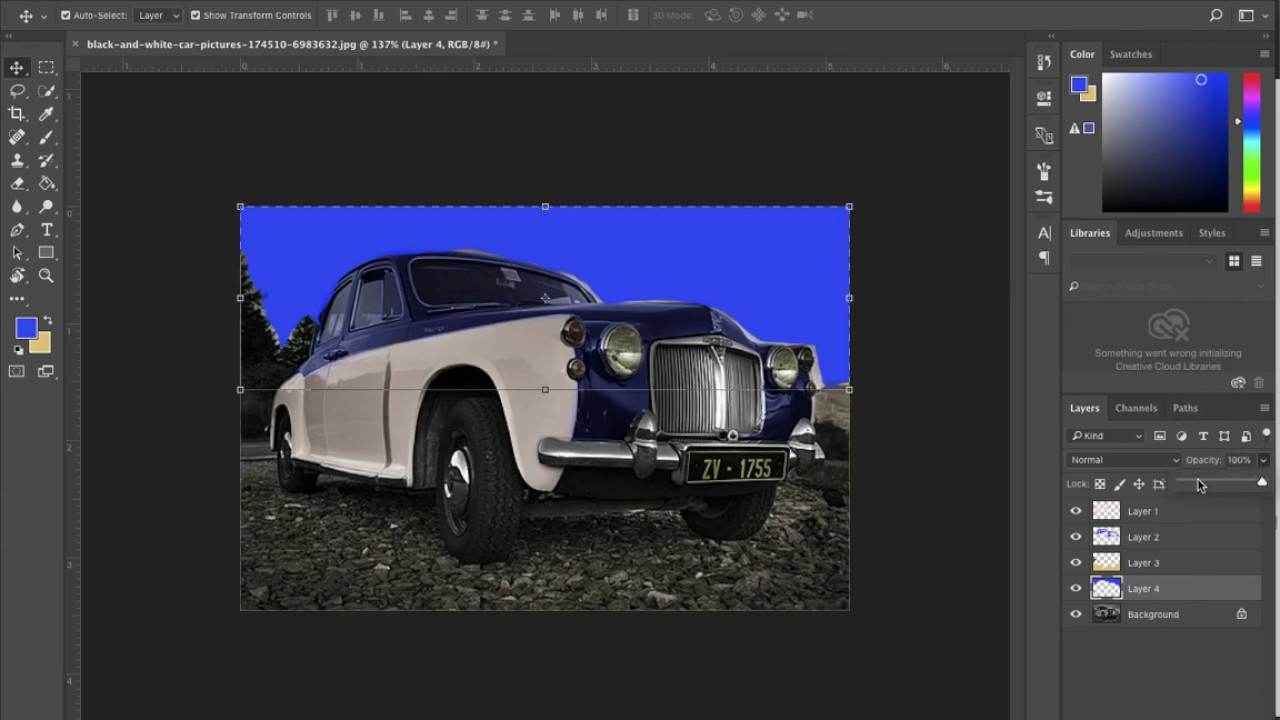Select the Paint Bucket tool
Viewport: 1280px width, 720px height.
[46, 183]
